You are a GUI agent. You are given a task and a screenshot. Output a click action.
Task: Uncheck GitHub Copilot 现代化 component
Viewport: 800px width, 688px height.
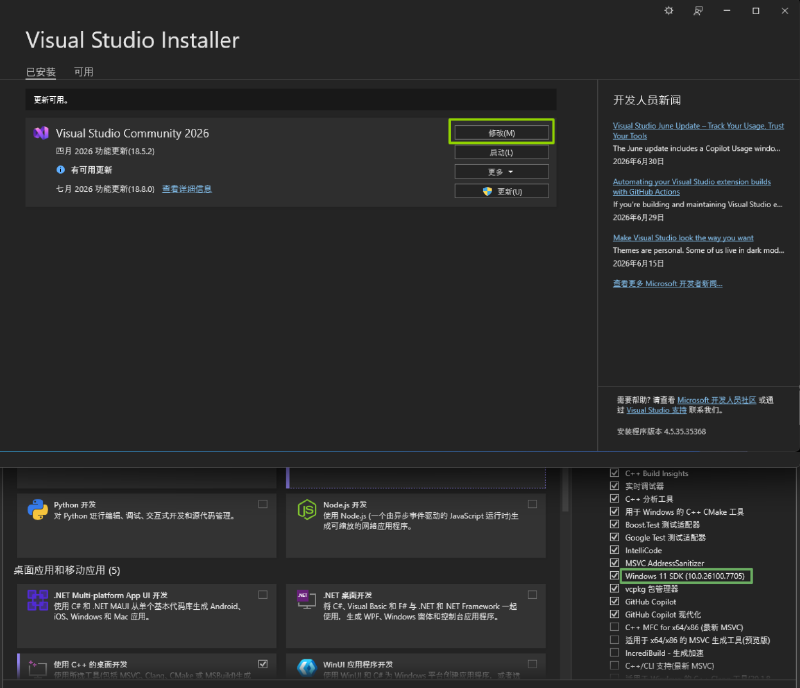click(x=614, y=614)
